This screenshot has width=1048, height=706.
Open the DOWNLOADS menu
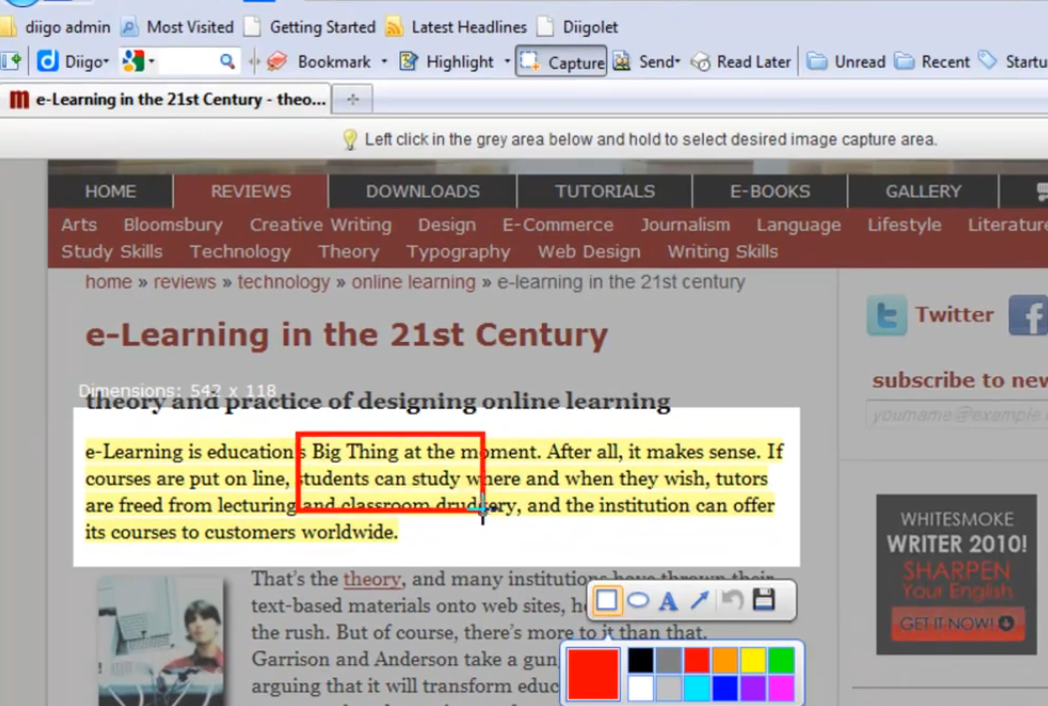(x=422, y=191)
